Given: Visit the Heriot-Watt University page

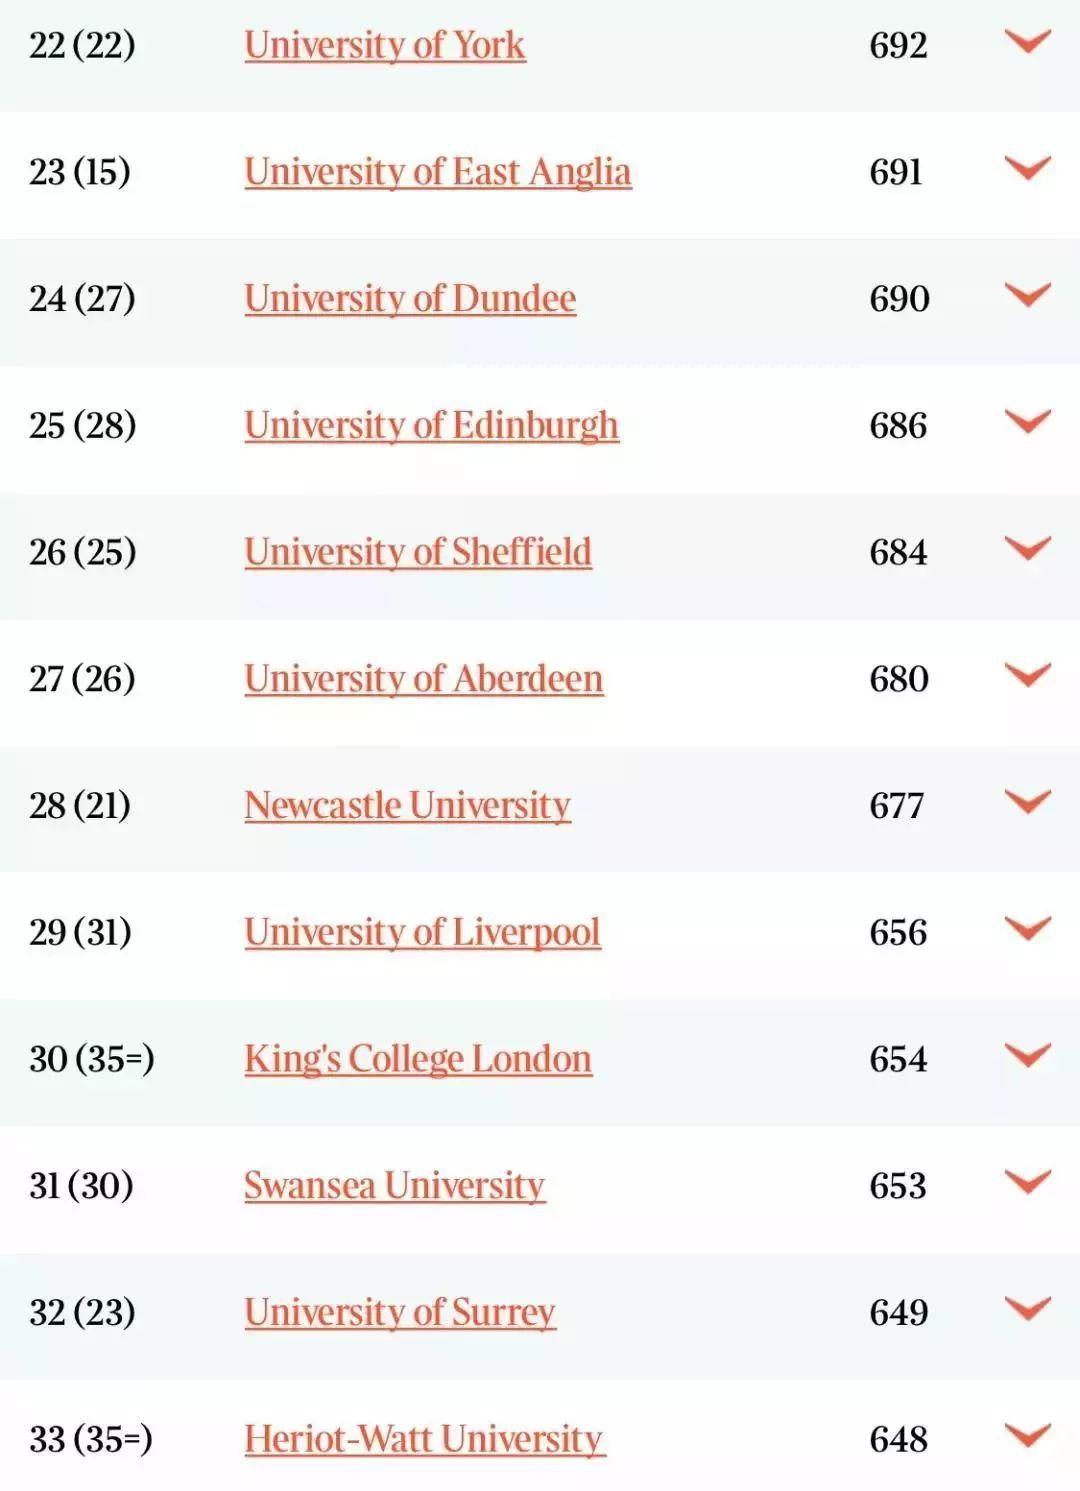Looking at the screenshot, I should 424,1439.
